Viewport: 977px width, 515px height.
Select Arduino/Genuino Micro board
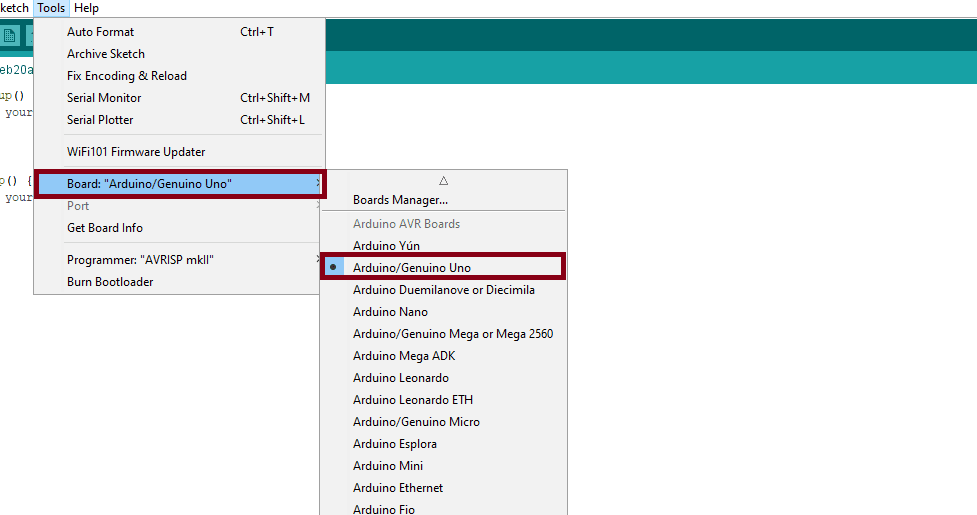tap(443, 422)
